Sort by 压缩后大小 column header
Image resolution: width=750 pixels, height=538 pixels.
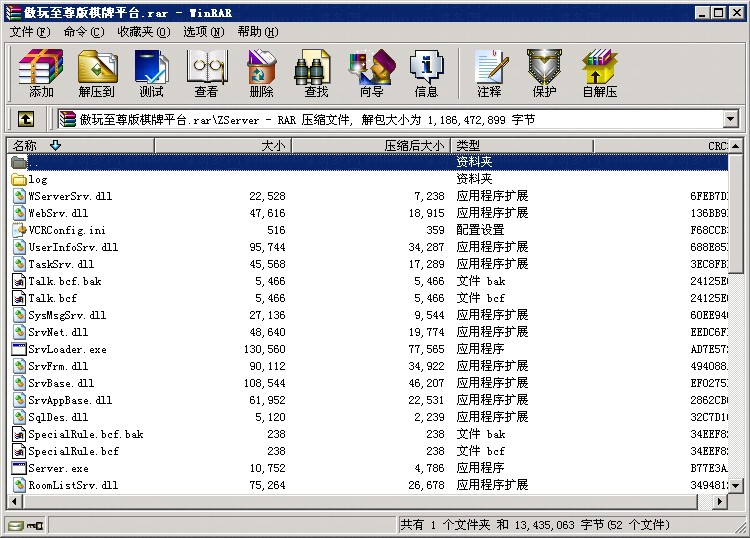point(414,146)
